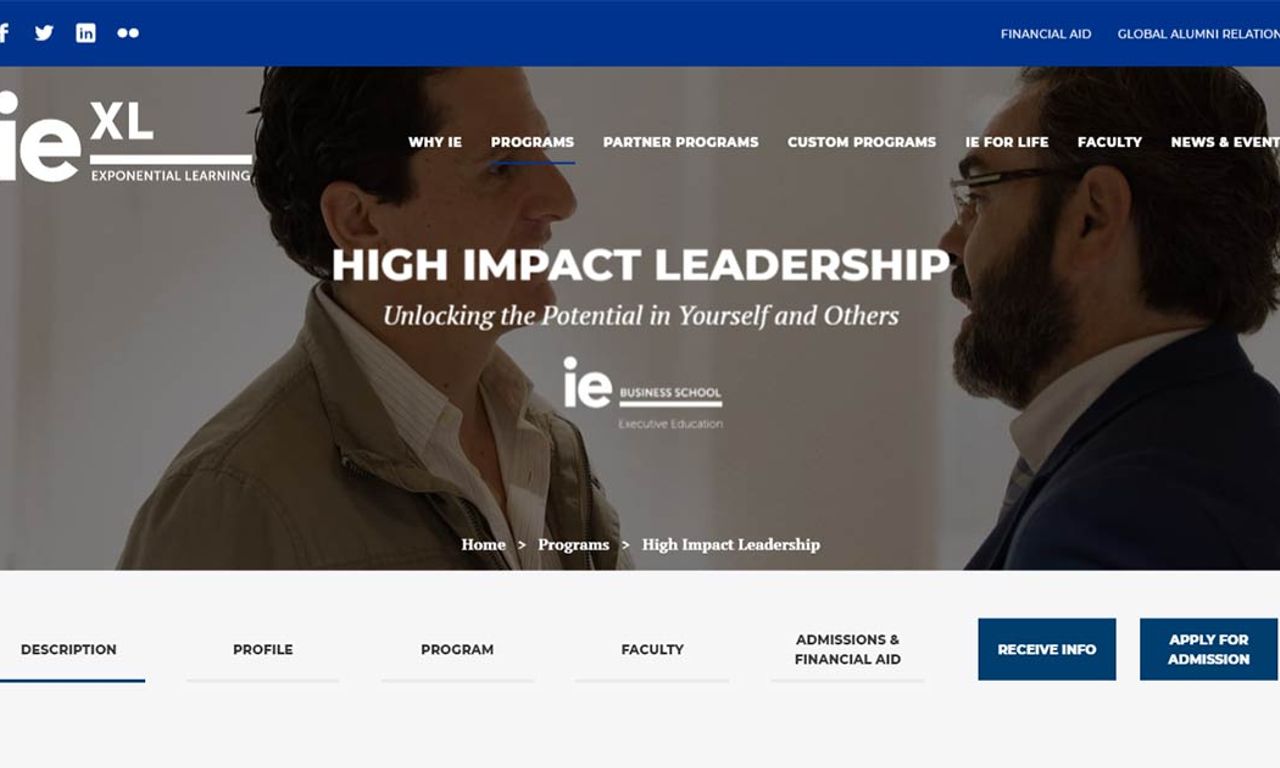Open the Partner Programs menu
Image resolution: width=1280 pixels, height=768 pixels.
pyautogui.click(x=681, y=142)
